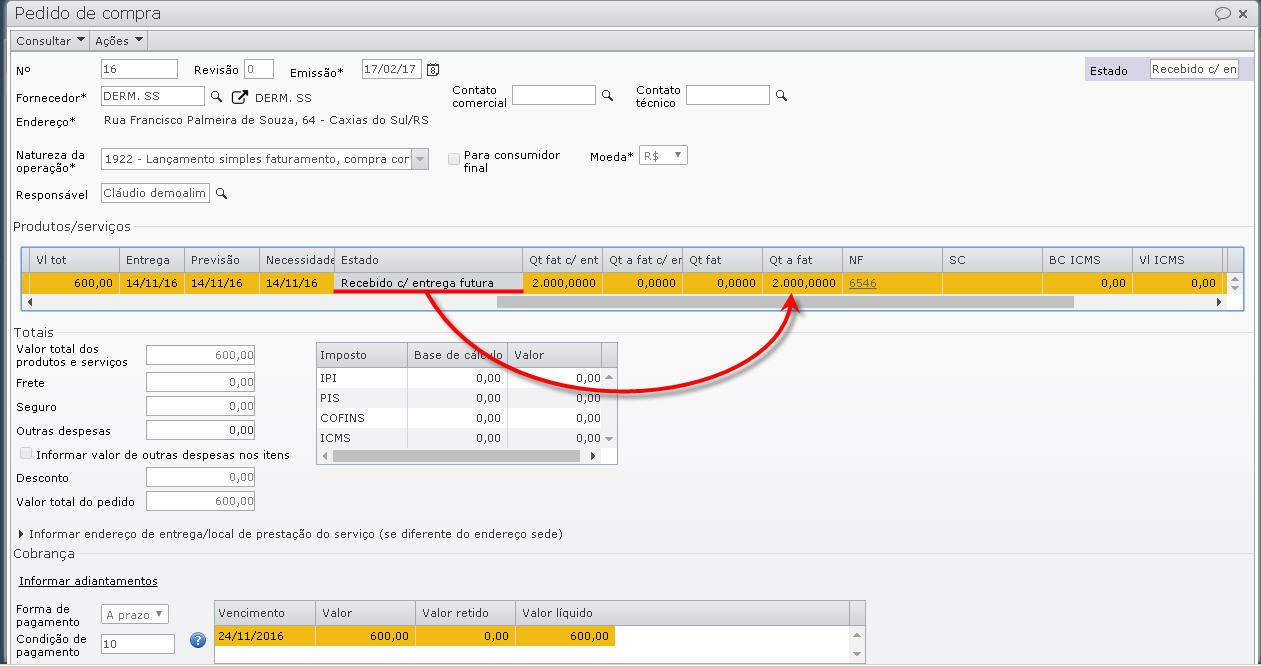Viewport: 1261px width, 667px height.
Task: Search Responsável with the magnifier icon
Action: pyautogui.click(x=222, y=193)
